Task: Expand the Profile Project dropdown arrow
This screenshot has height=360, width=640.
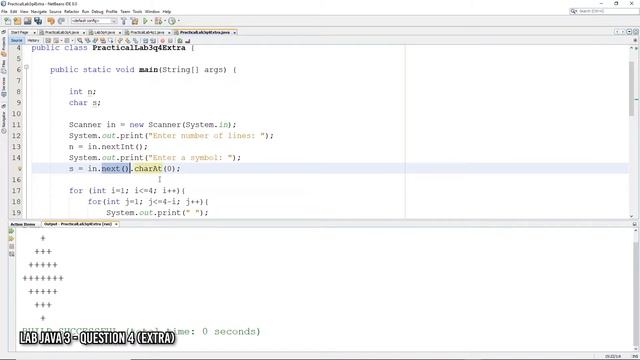Action: (x=178, y=21)
